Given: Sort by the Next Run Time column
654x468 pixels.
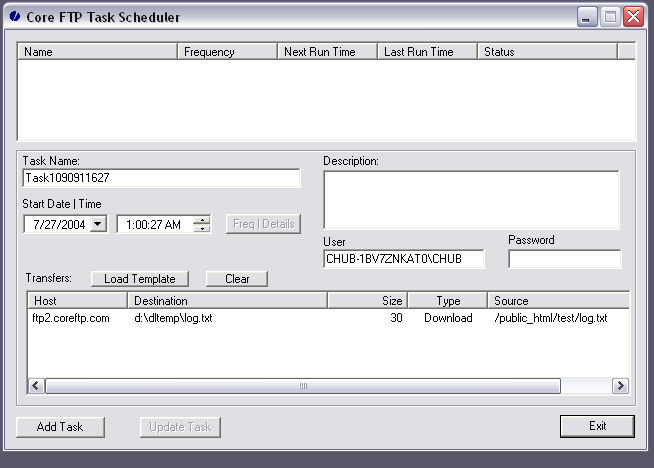Looking at the screenshot, I should coord(327,52).
